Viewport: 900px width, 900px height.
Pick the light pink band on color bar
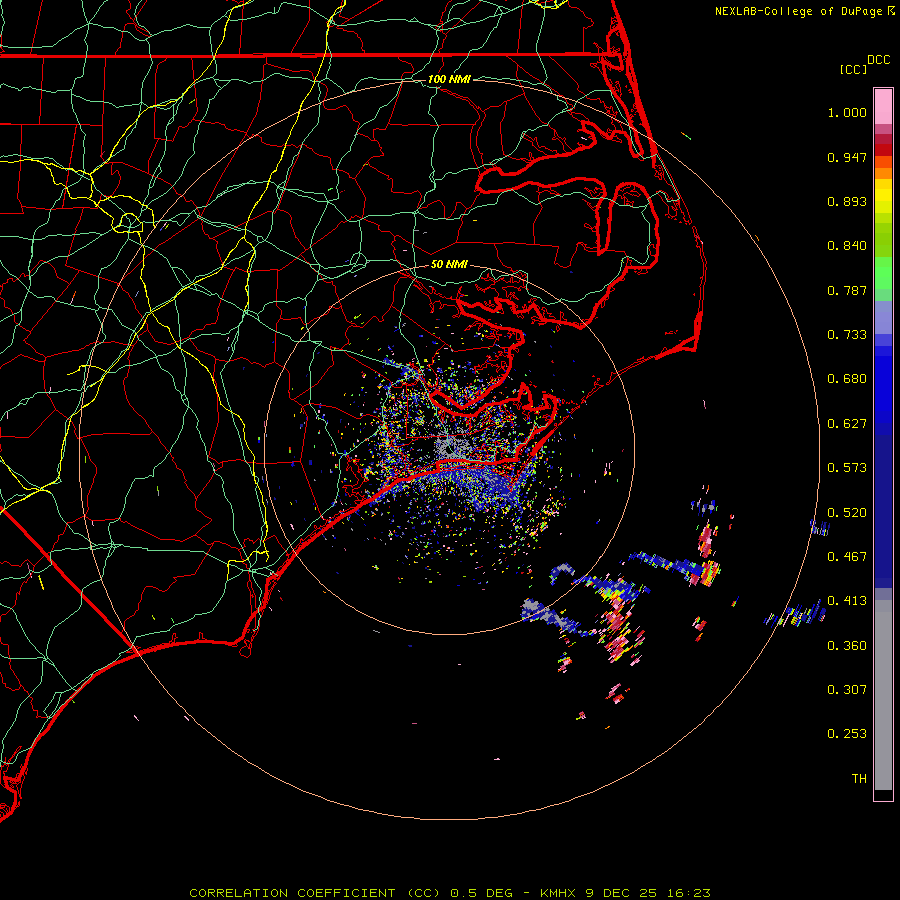click(x=883, y=107)
